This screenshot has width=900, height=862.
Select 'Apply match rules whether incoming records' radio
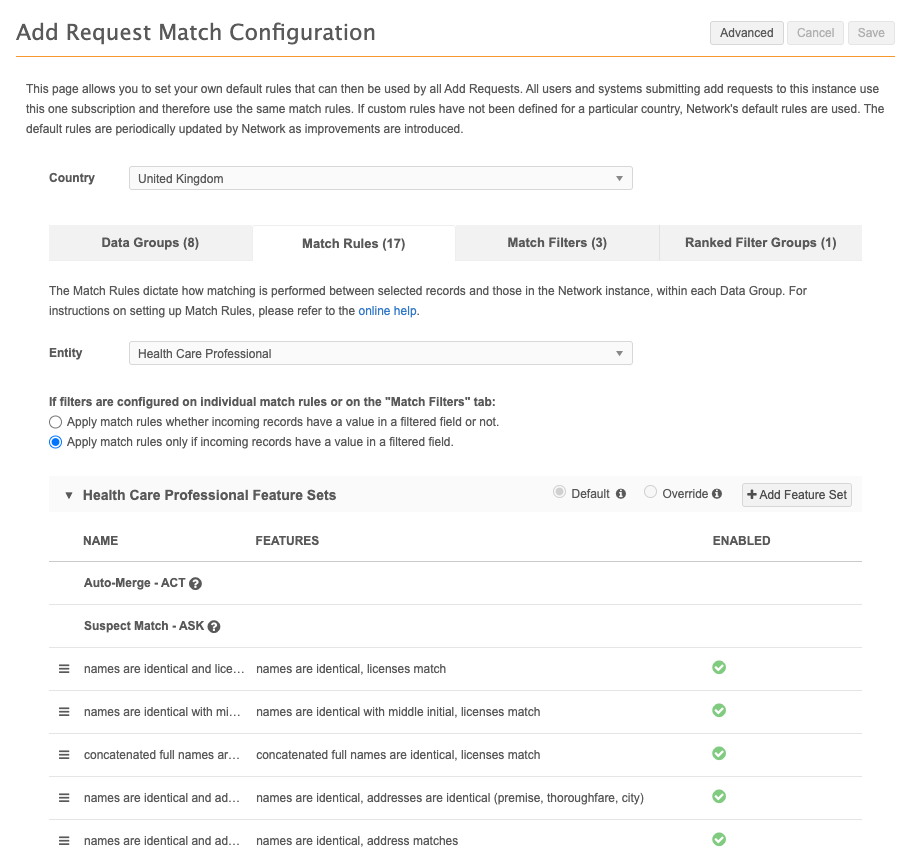(56, 422)
